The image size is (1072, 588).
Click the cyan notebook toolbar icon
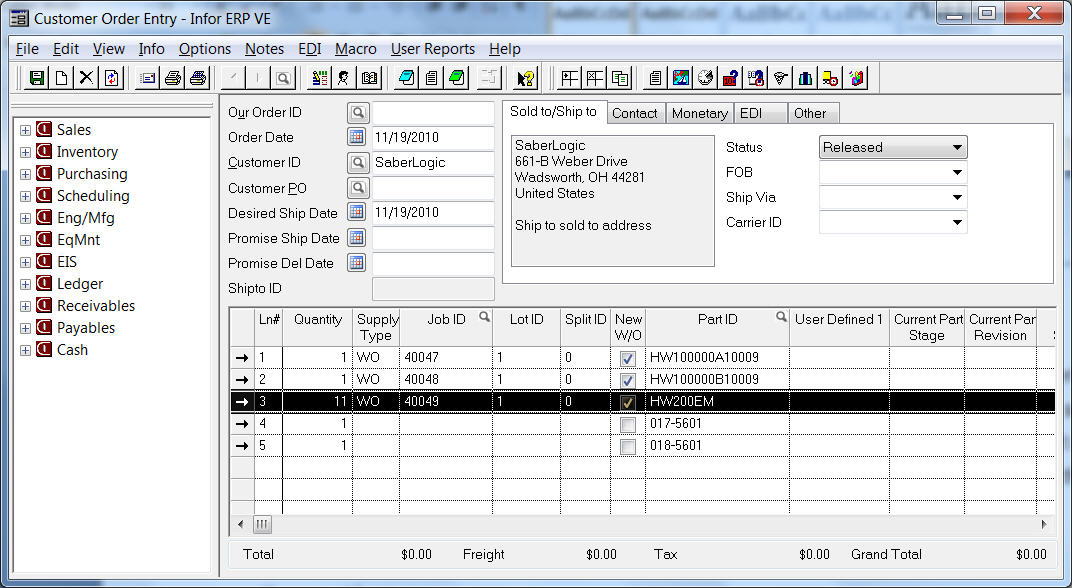pos(406,78)
